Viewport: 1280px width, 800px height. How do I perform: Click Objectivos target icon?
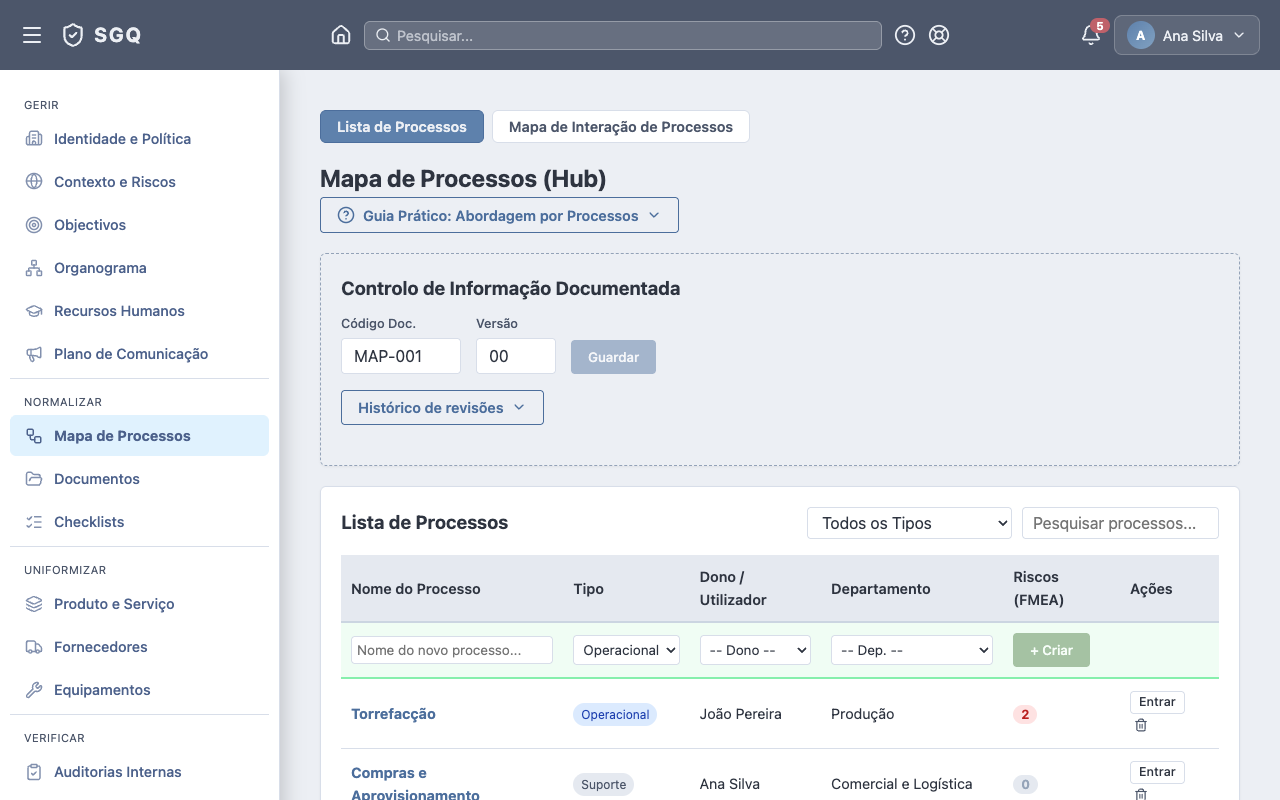[34, 225]
